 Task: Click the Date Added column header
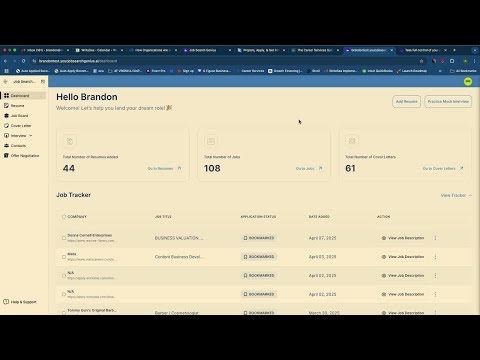coord(319,217)
